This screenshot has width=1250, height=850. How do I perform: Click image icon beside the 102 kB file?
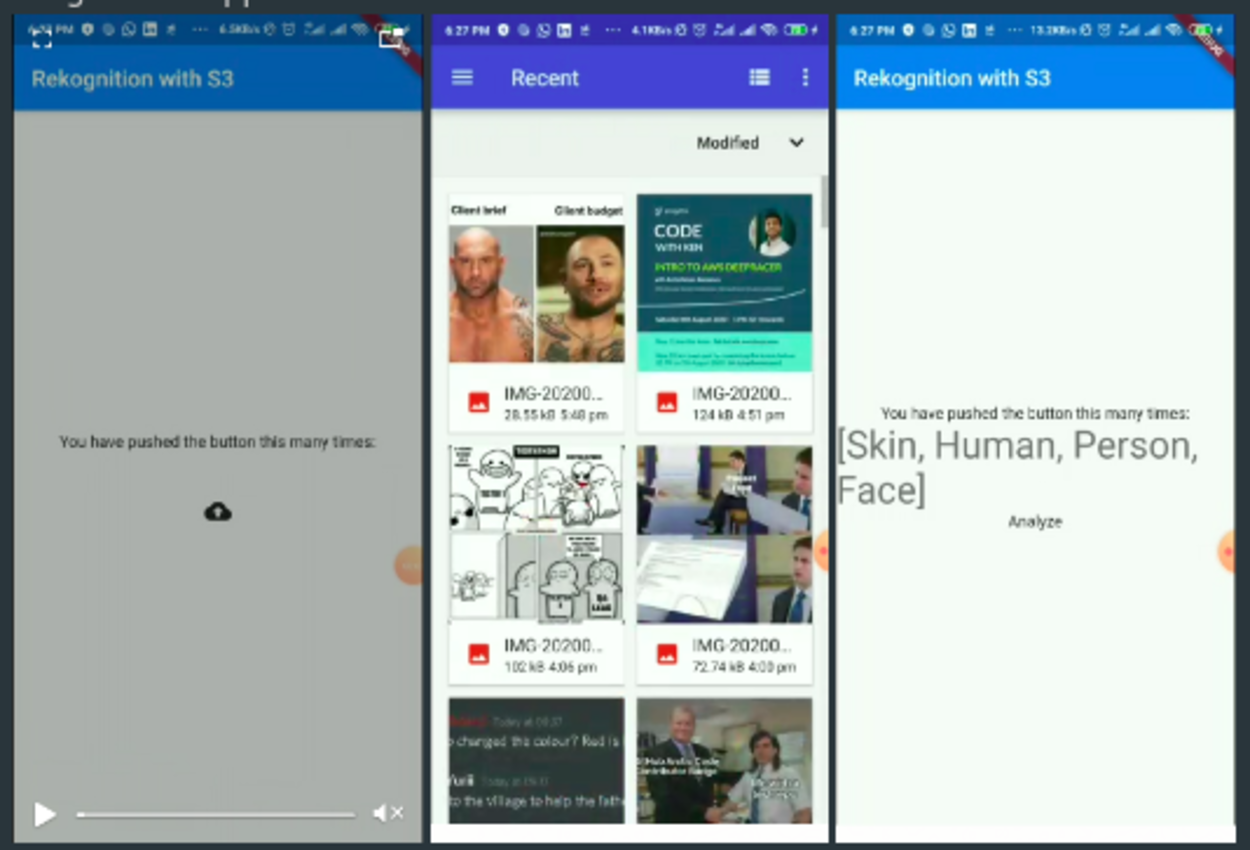[479, 654]
